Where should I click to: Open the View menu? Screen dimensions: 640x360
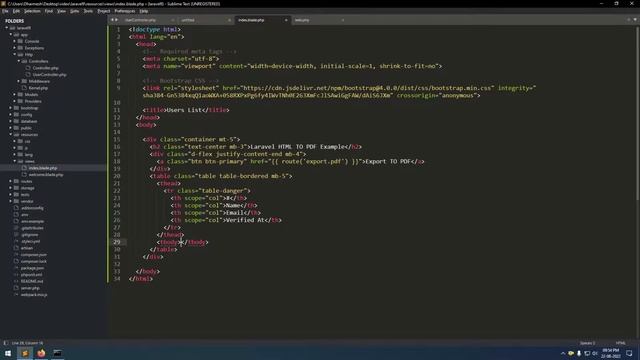pyautogui.click(x=61, y=11)
